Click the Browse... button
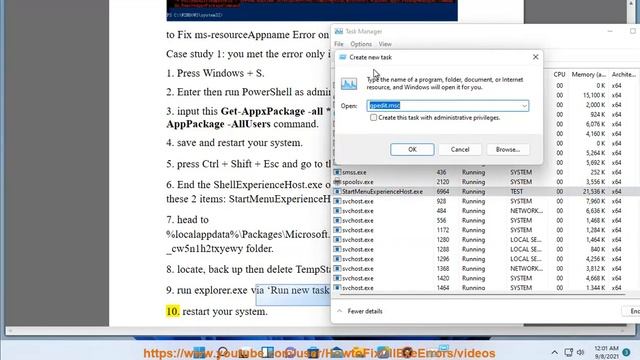This screenshot has height=360, width=640. tap(508, 149)
